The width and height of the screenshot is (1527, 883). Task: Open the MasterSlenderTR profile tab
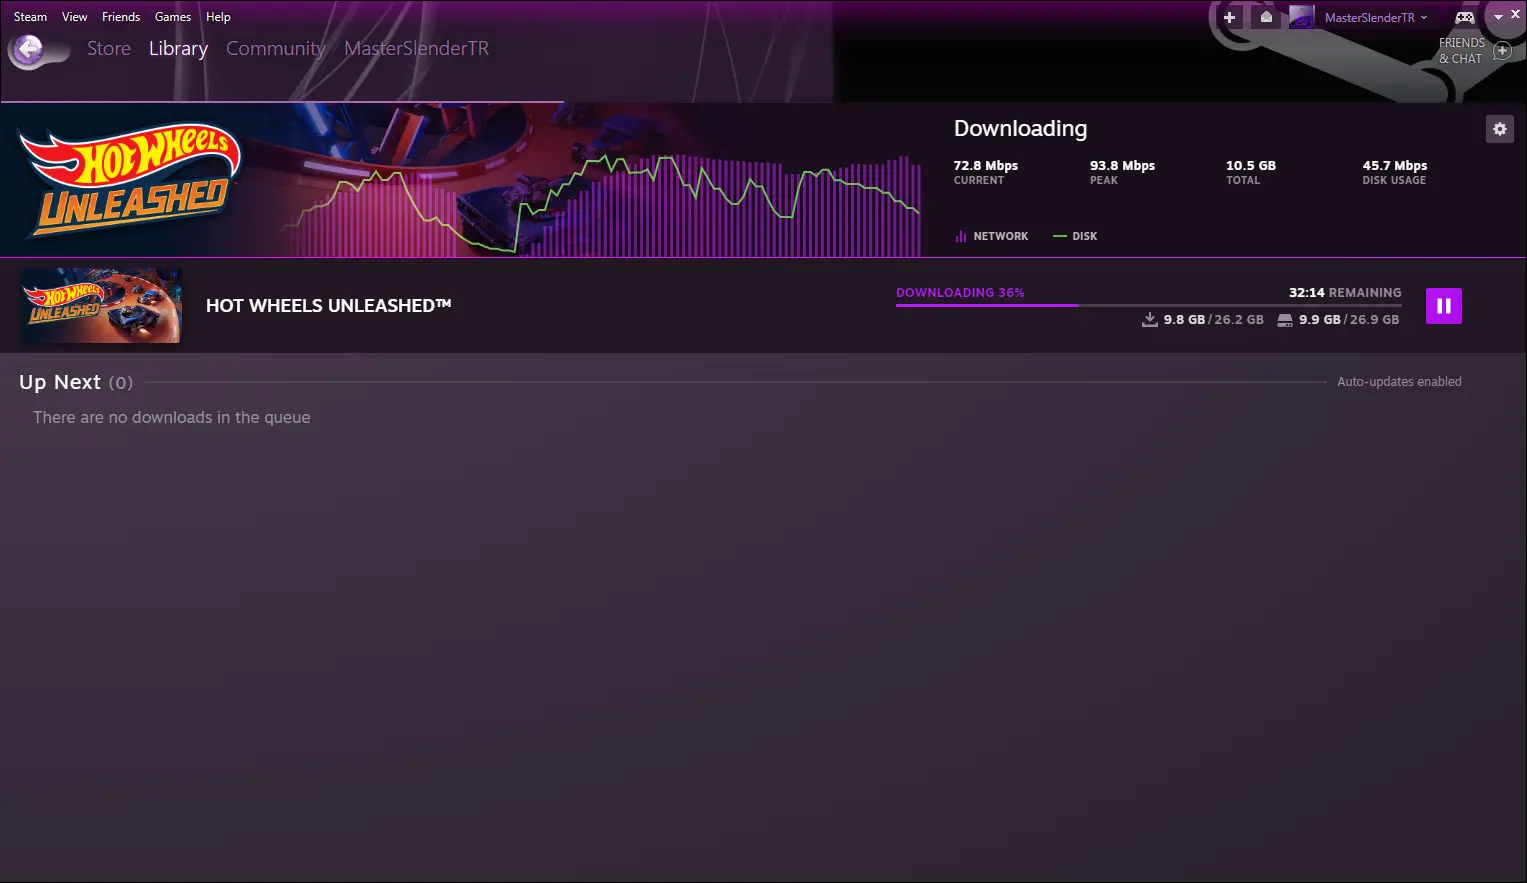click(417, 48)
